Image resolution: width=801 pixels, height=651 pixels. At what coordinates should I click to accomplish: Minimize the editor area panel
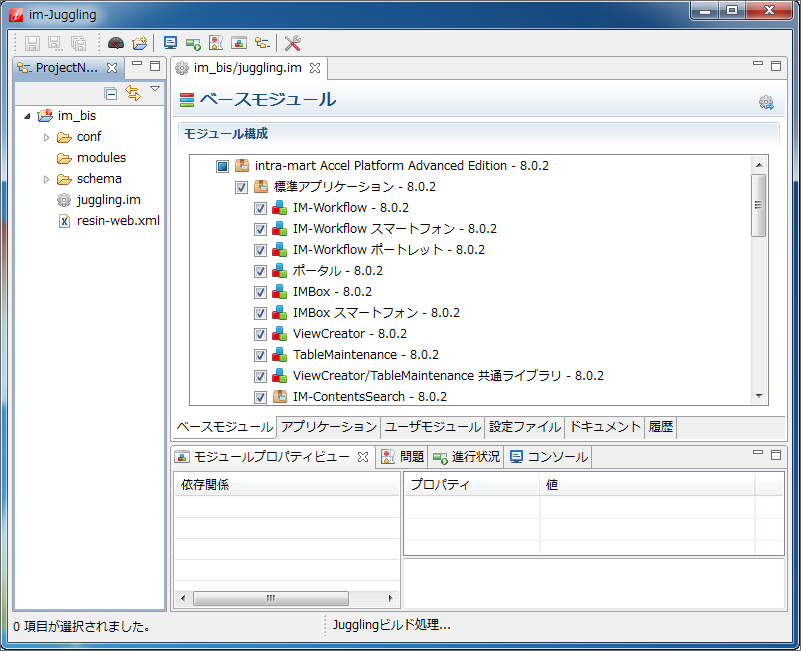click(x=758, y=64)
